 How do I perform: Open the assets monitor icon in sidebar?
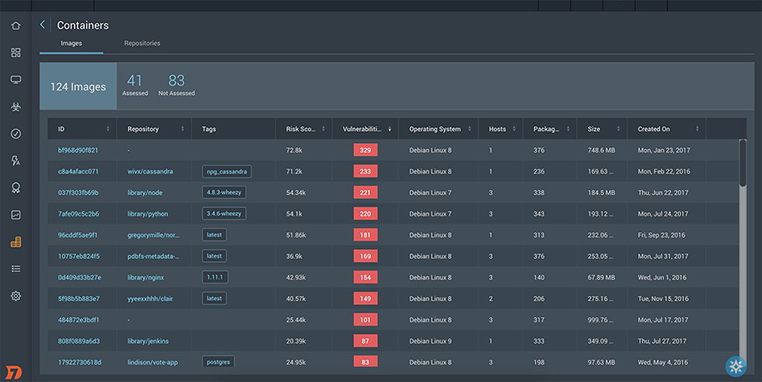[x=16, y=80]
